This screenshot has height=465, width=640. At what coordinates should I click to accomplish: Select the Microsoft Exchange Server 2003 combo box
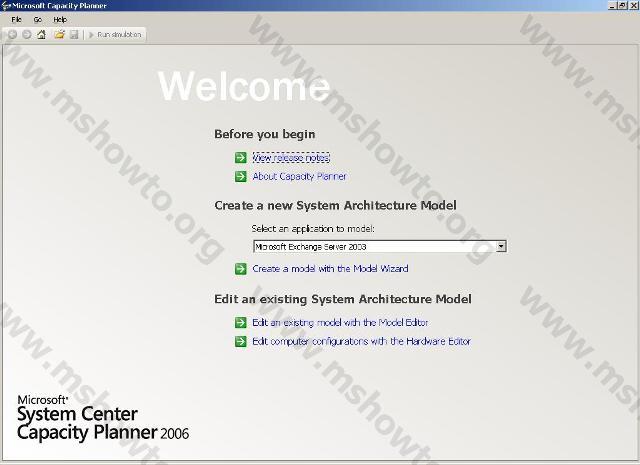pos(380,247)
